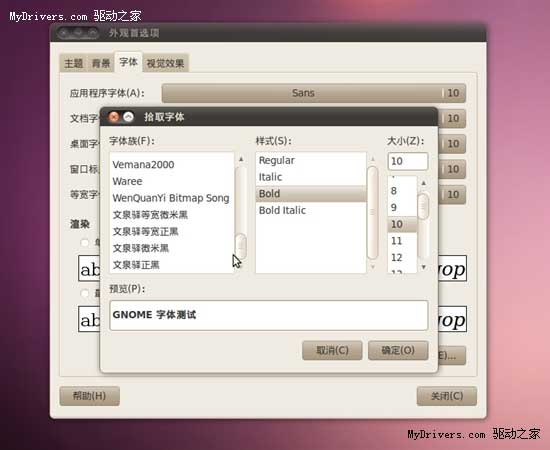Click the 取消(C) button

332,350
